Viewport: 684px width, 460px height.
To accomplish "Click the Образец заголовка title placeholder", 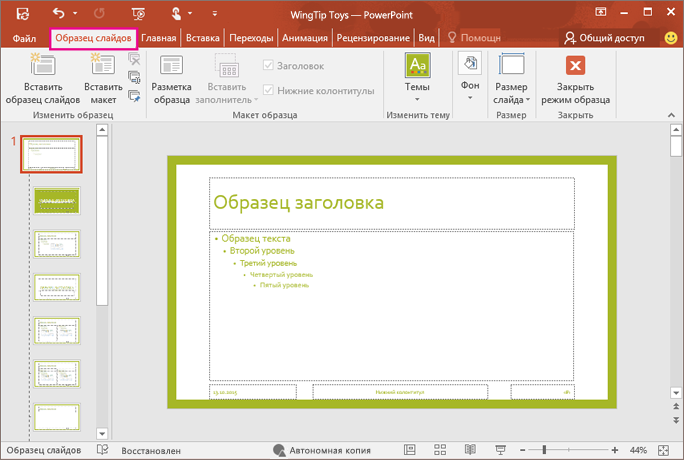I will (x=392, y=203).
